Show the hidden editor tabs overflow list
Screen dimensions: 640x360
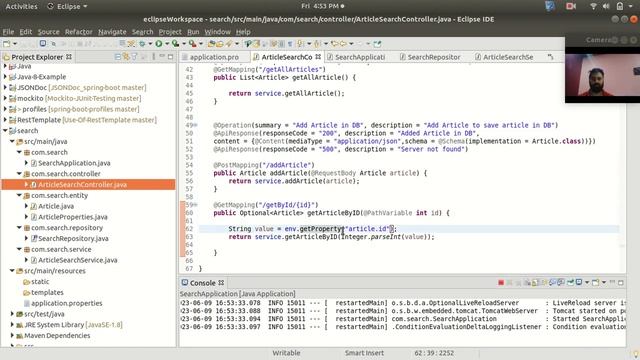551,57
